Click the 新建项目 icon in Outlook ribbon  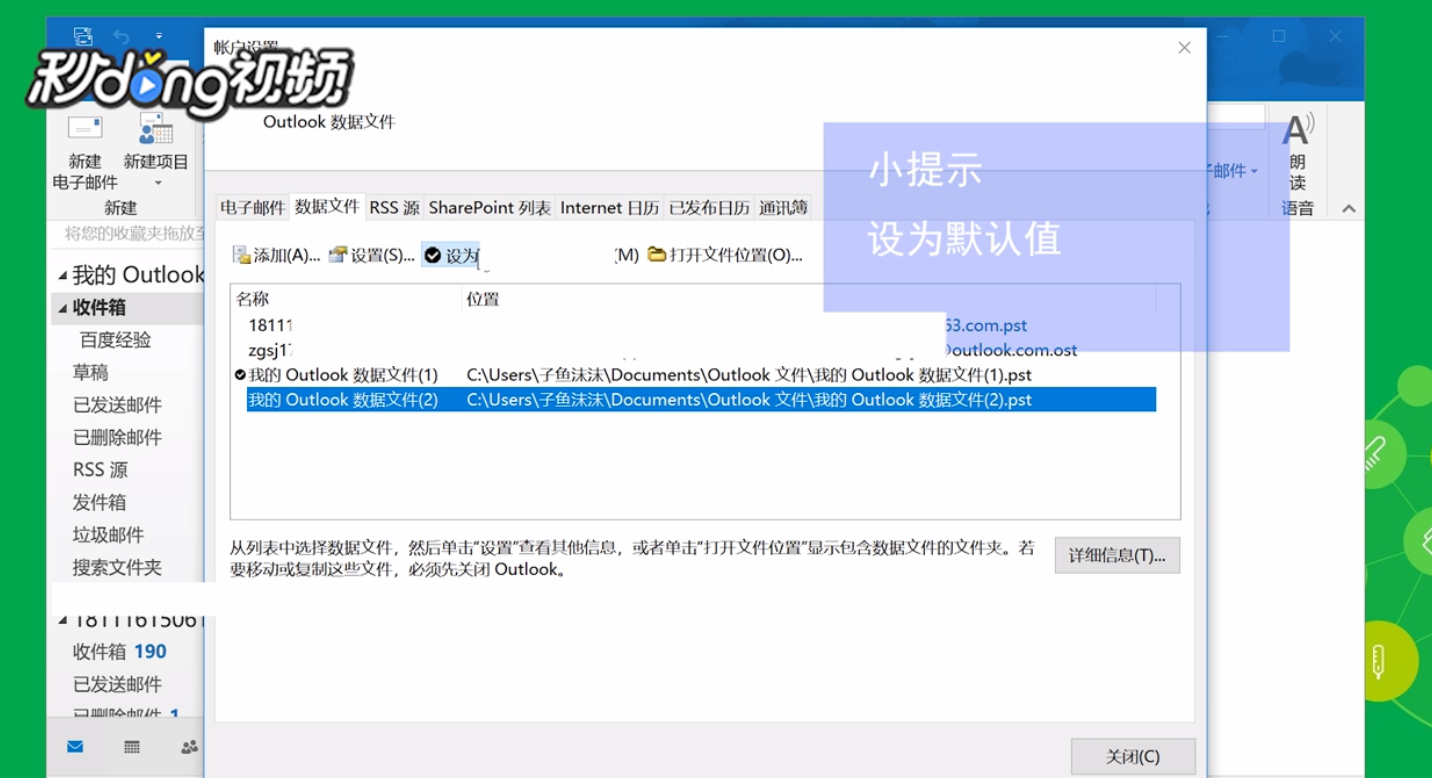(x=156, y=128)
